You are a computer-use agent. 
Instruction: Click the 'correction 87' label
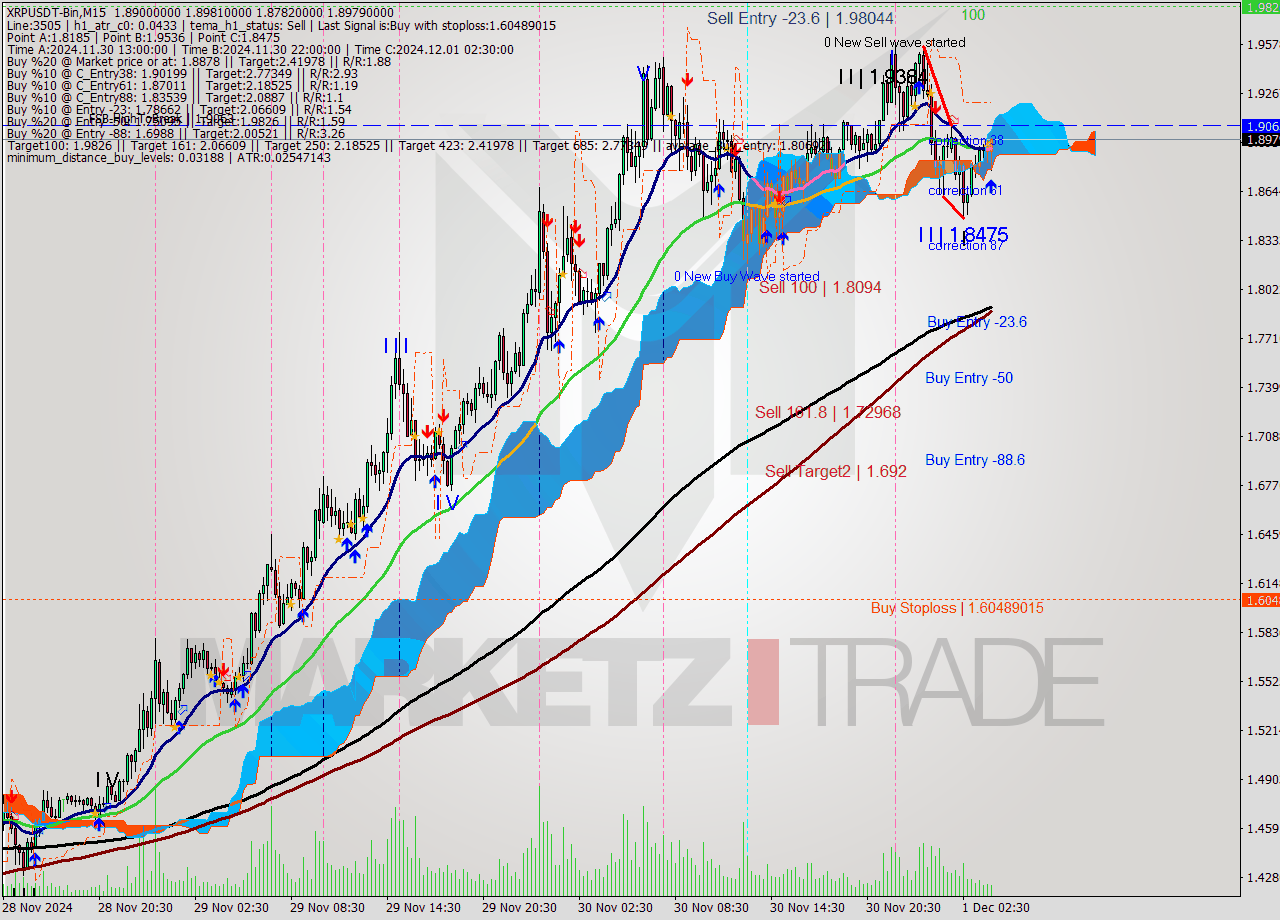pyautogui.click(x=965, y=246)
